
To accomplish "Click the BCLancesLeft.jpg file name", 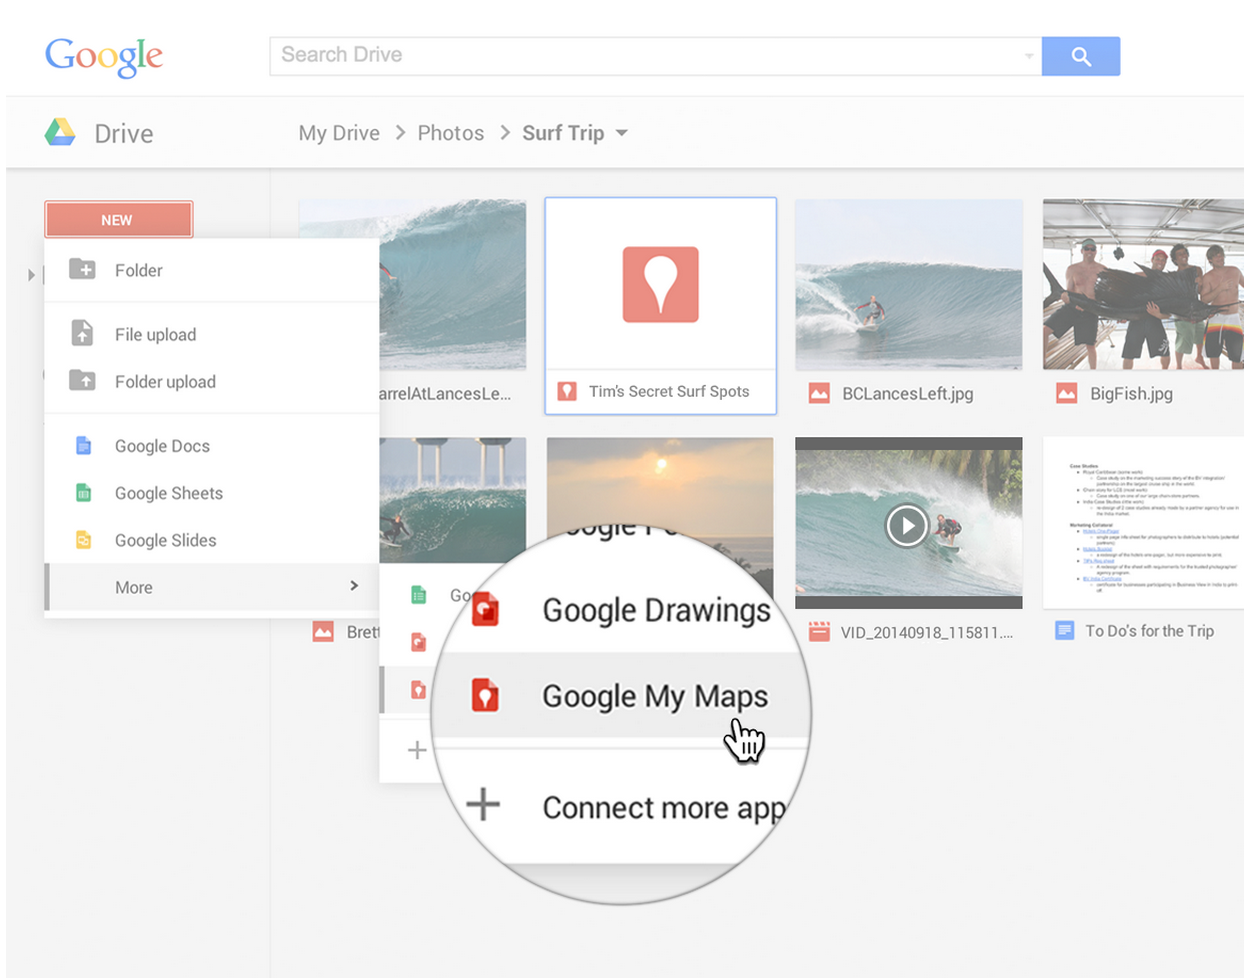I will [x=907, y=393].
